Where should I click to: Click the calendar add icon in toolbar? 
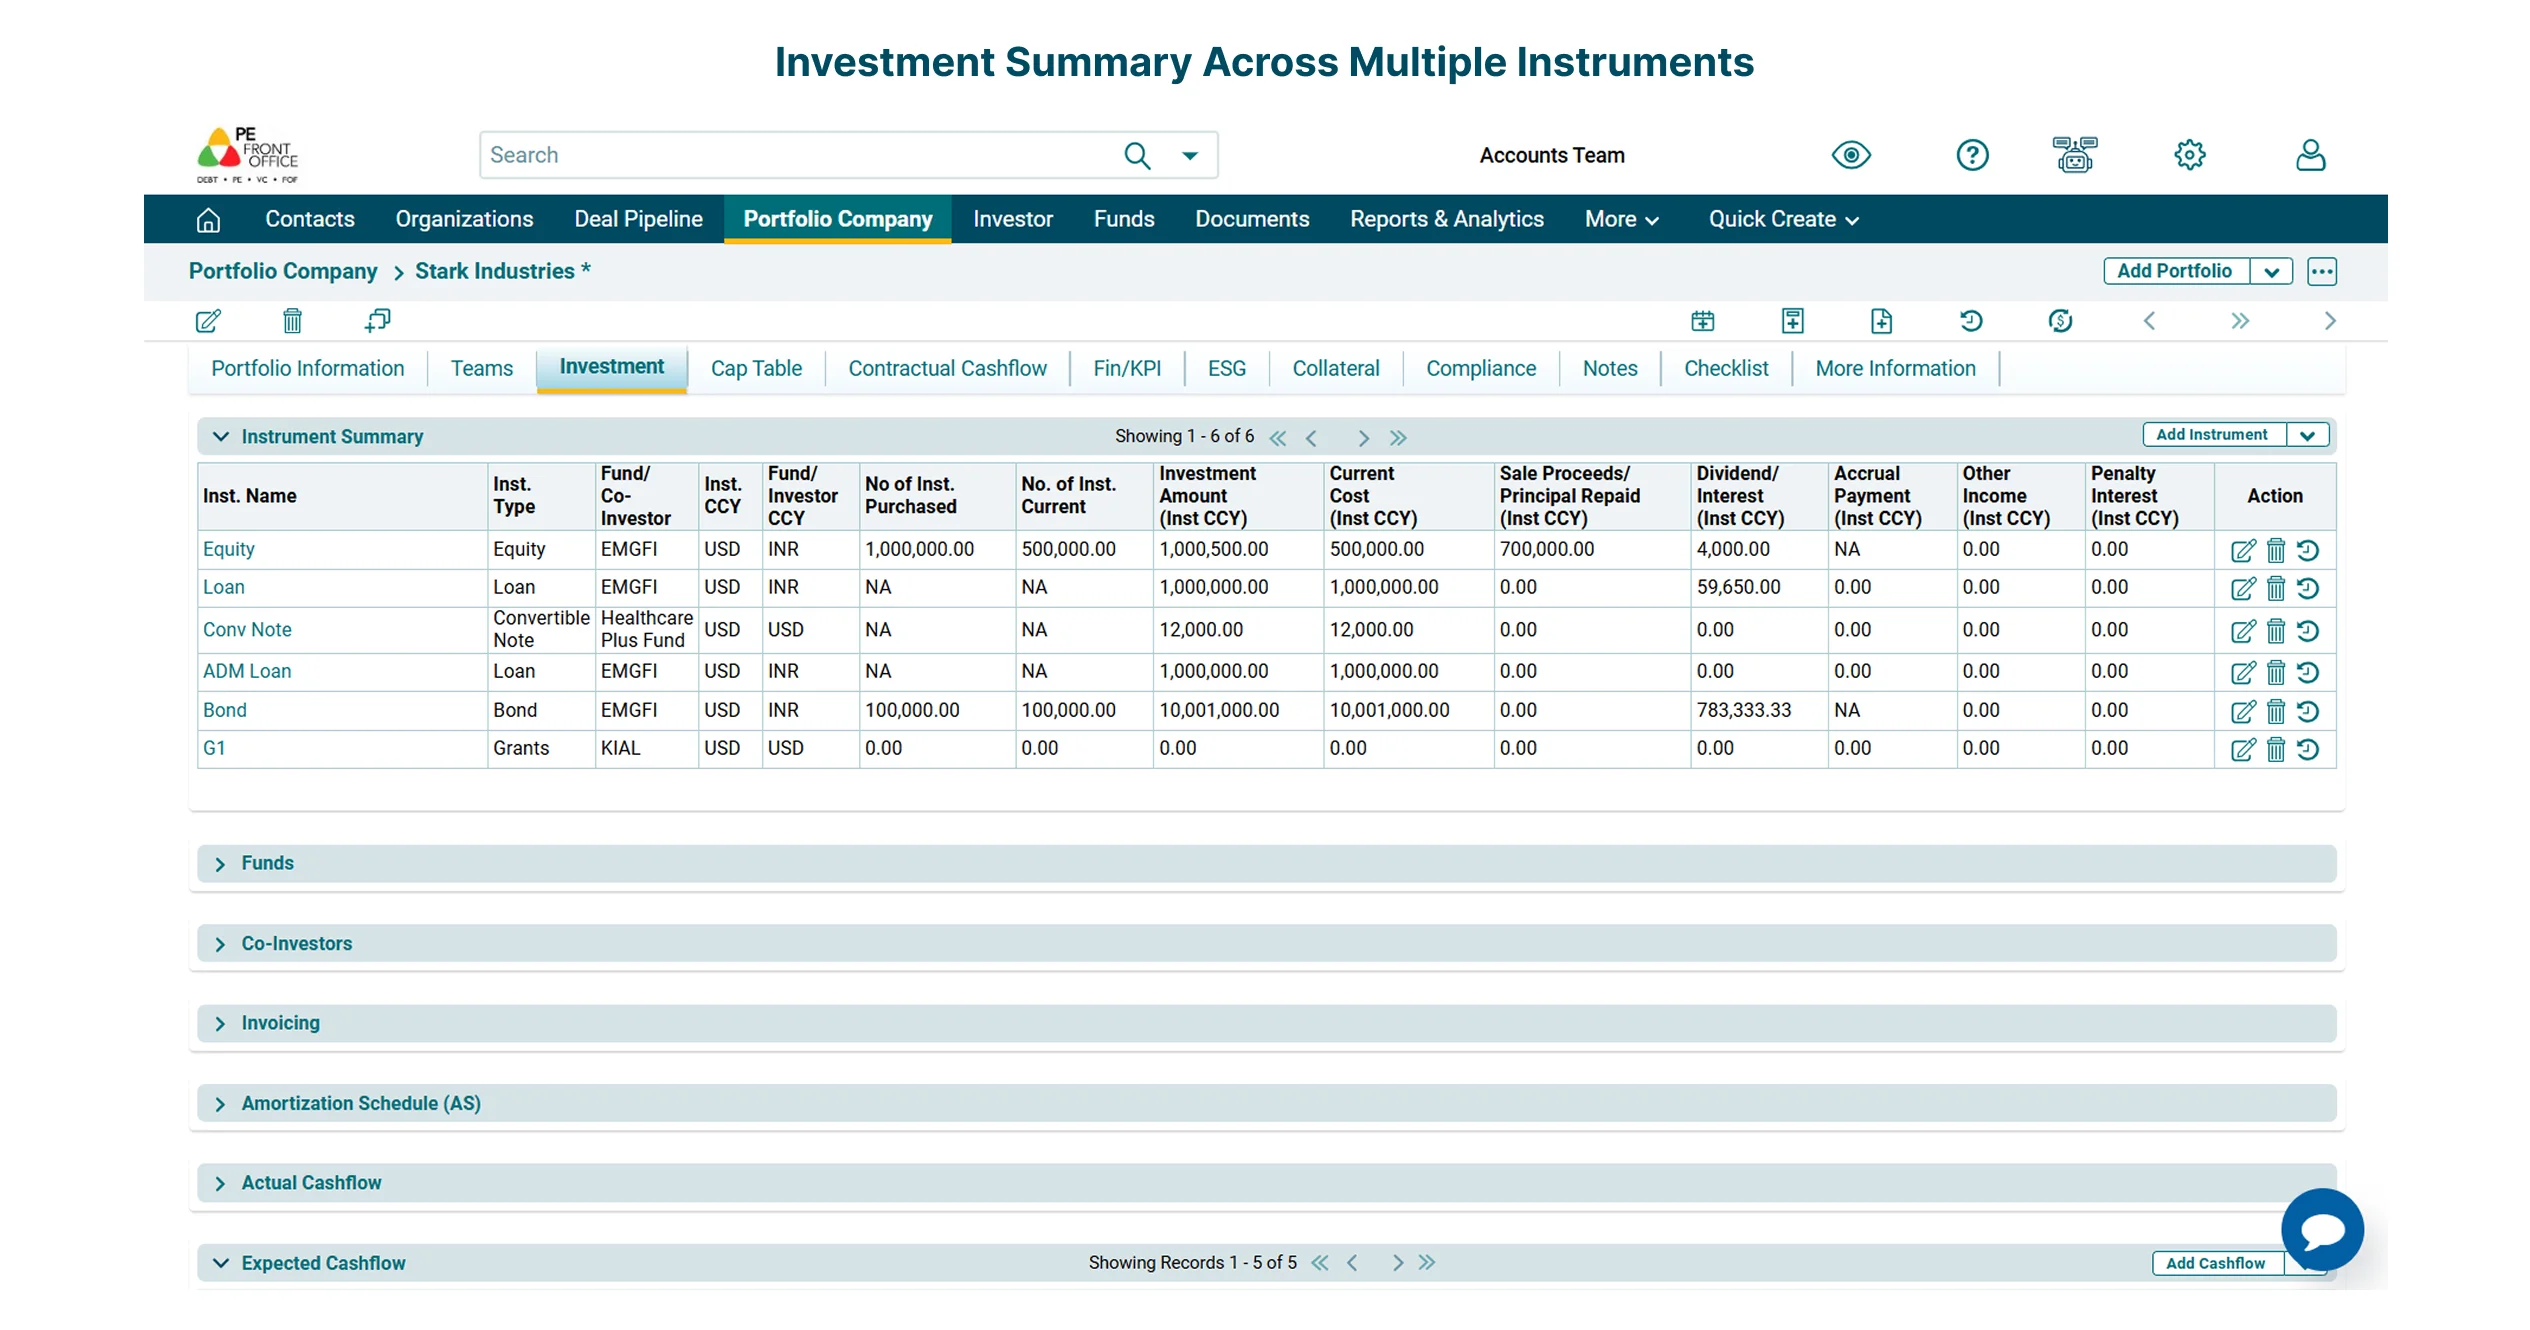[x=1702, y=321]
